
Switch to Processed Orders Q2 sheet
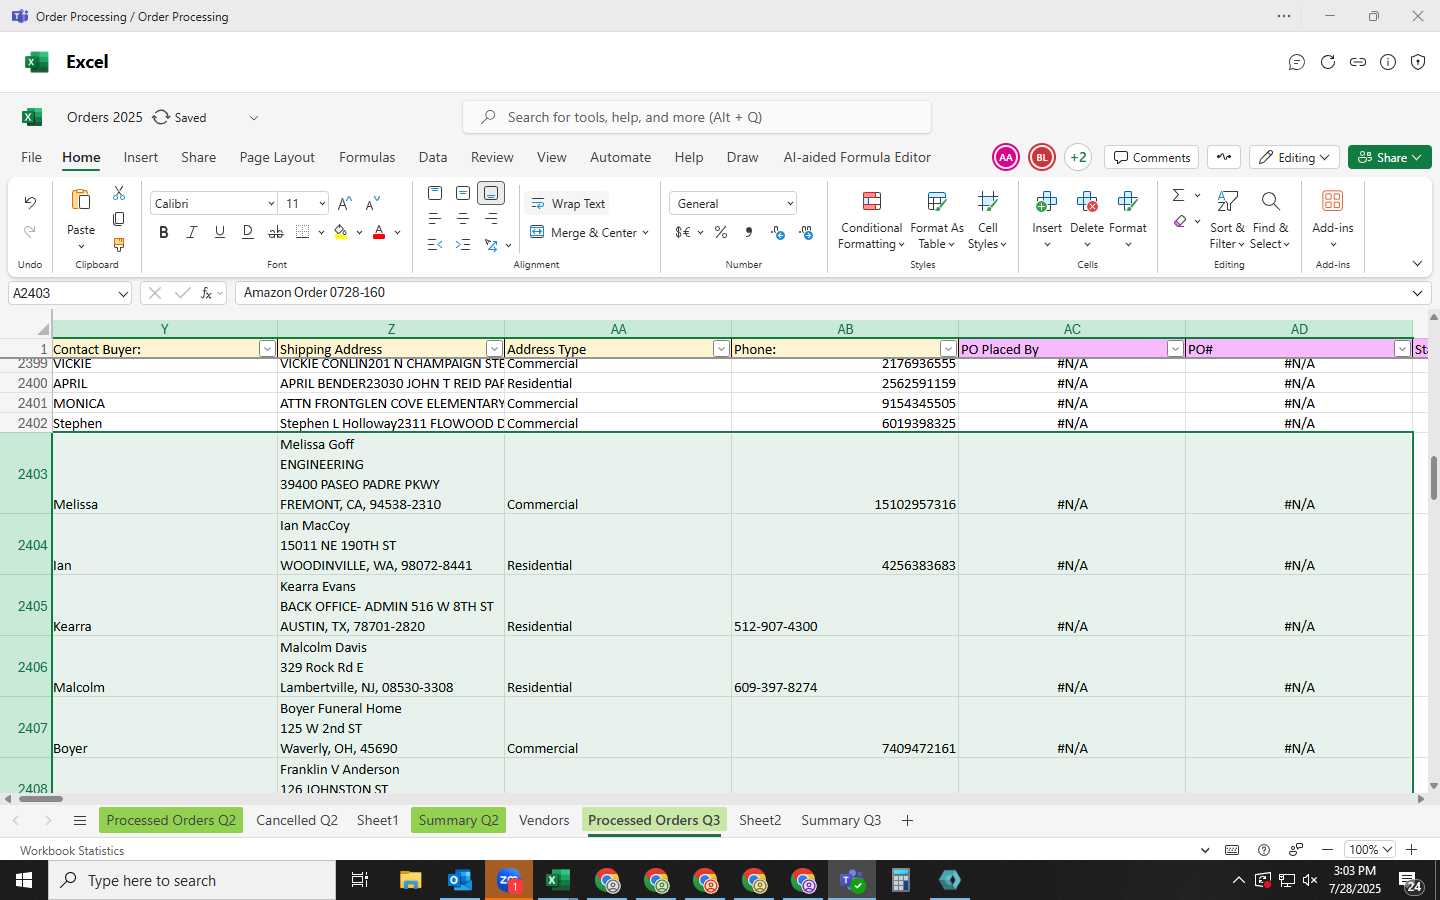click(x=171, y=821)
